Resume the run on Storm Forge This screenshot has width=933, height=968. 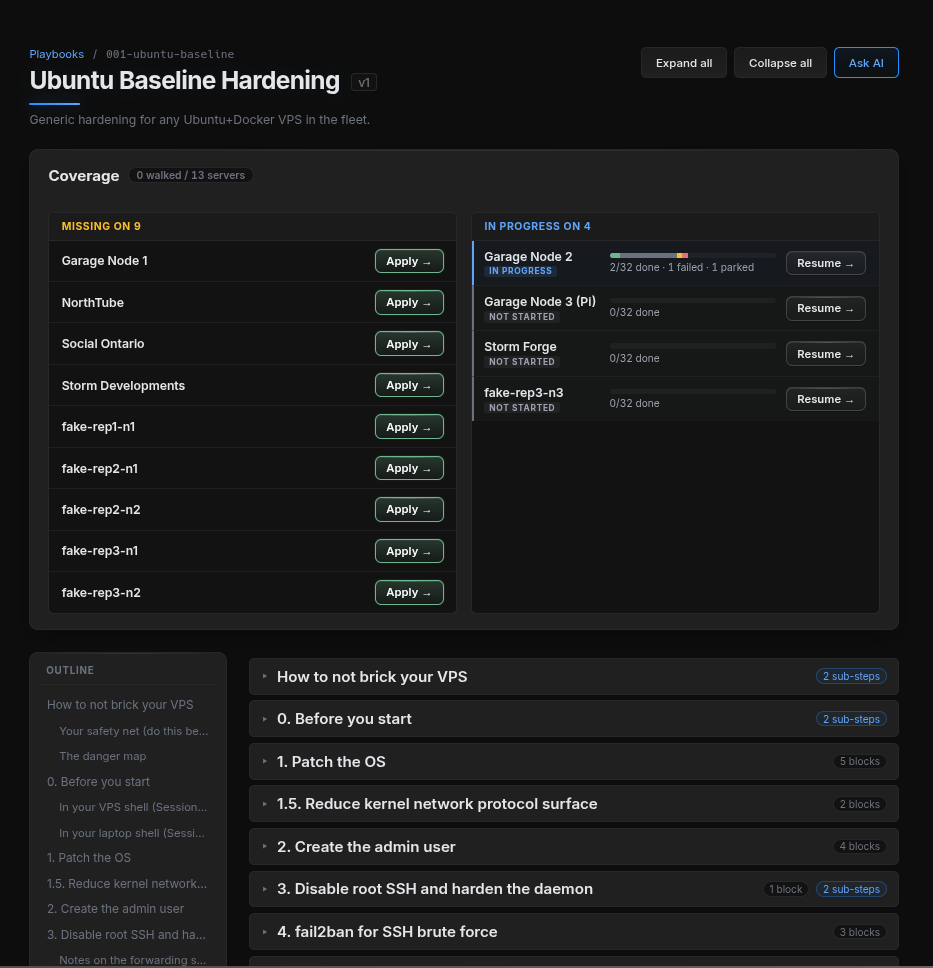pos(826,354)
